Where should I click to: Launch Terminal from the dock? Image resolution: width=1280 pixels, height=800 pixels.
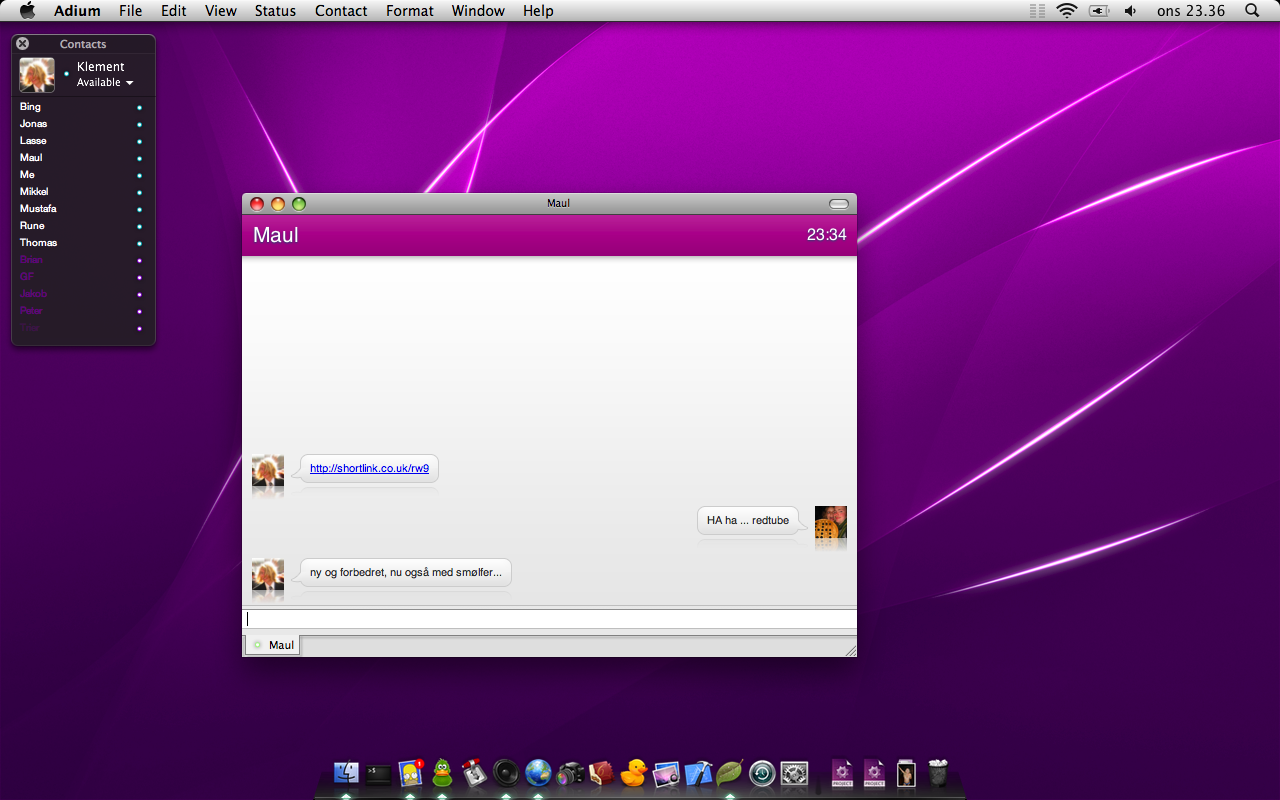(x=378, y=774)
